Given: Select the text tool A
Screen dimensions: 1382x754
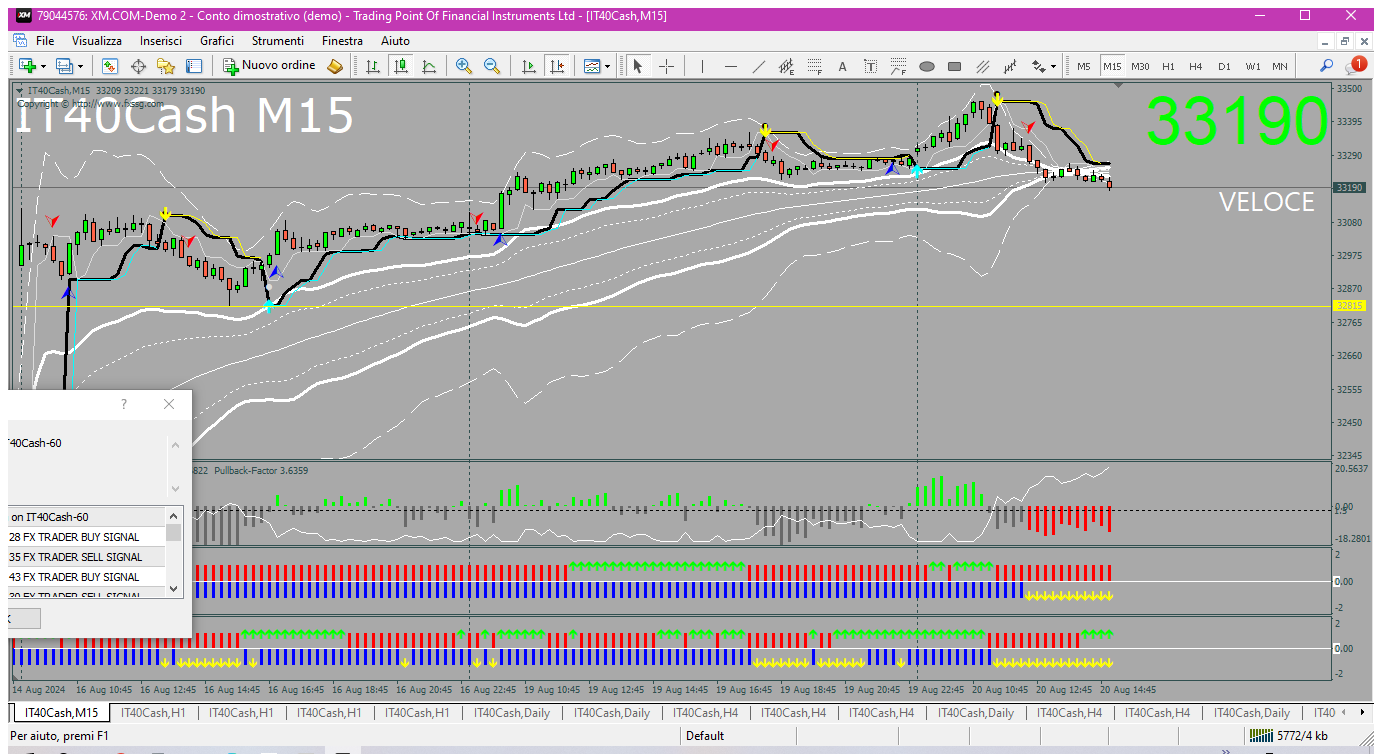Looking at the screenshot, I should coord(843,66).
